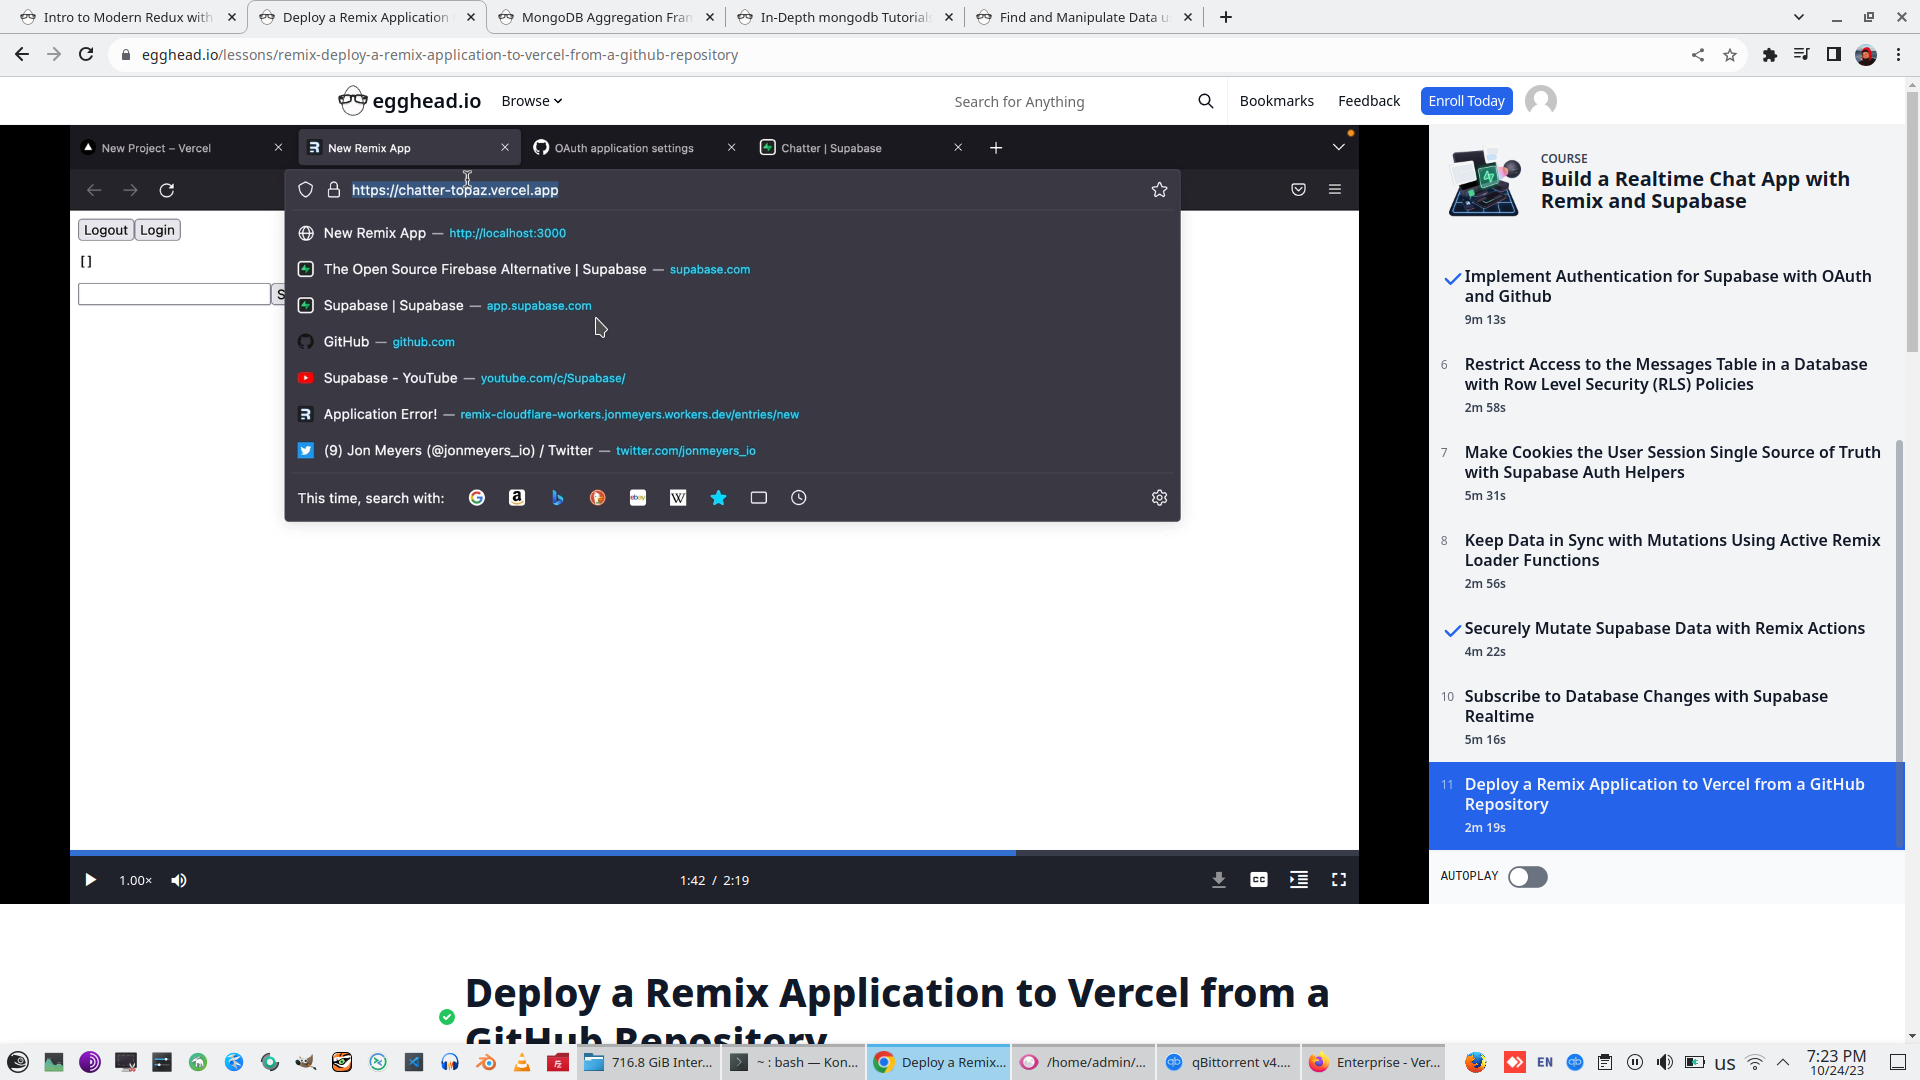The image size is (1920, 1080).
Task: Open the user profile avatar
Action: [x=1540, y=101]
